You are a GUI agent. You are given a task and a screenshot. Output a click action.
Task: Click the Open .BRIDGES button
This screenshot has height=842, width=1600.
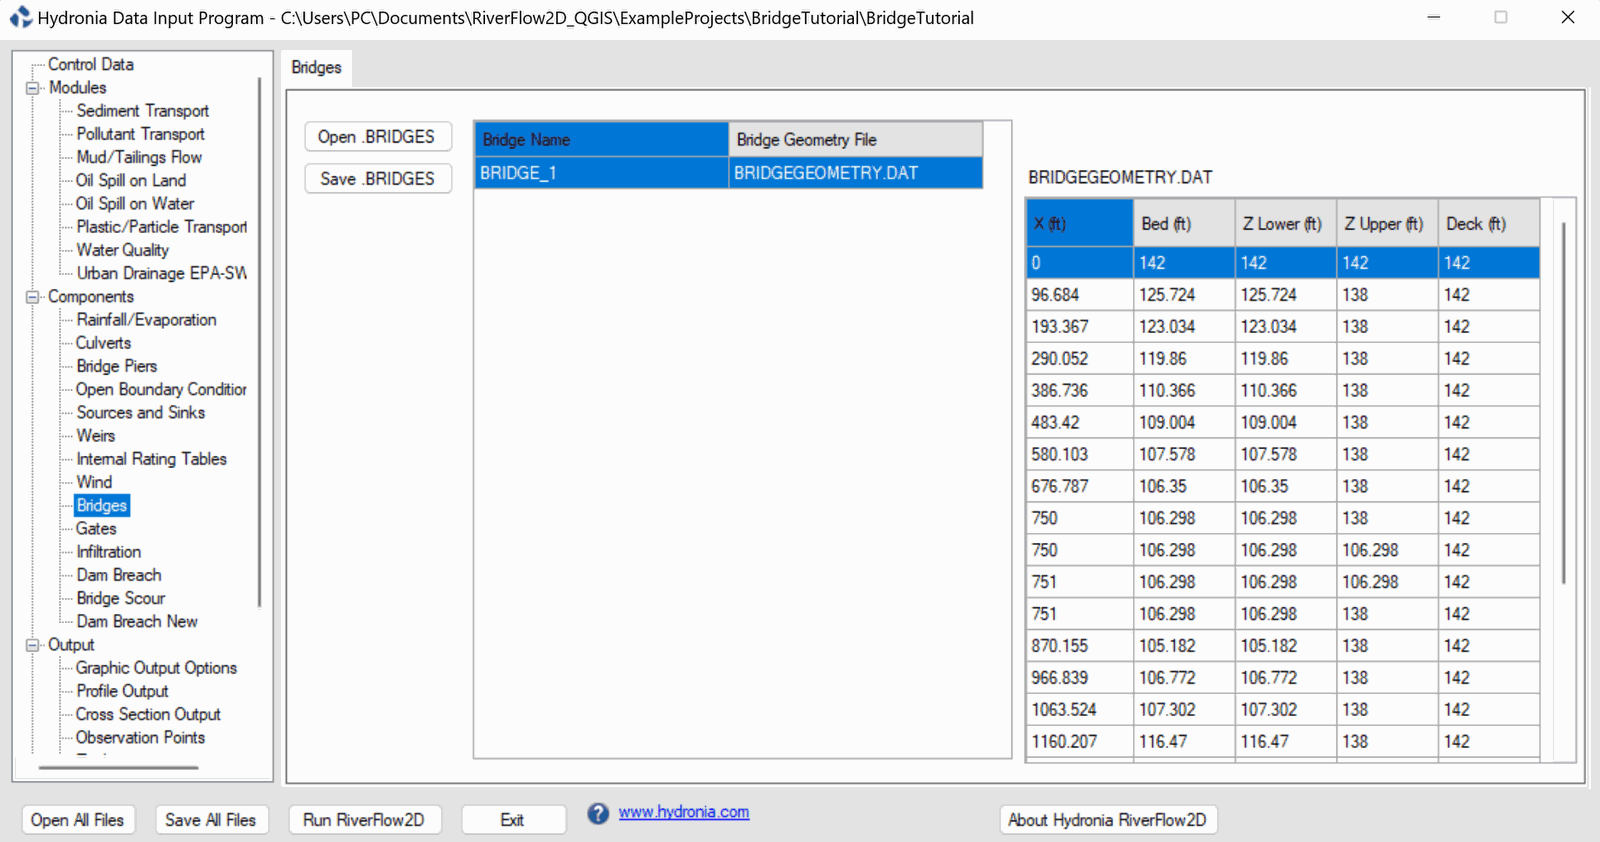[377, 137]
